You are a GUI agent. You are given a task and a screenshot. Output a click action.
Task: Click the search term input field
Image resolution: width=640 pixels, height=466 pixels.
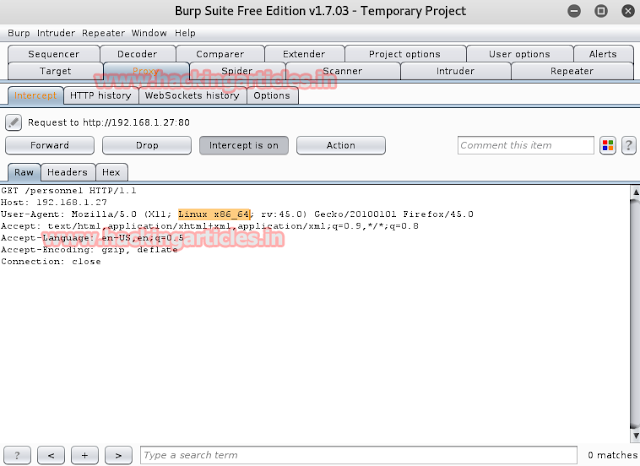coord(359,455)
